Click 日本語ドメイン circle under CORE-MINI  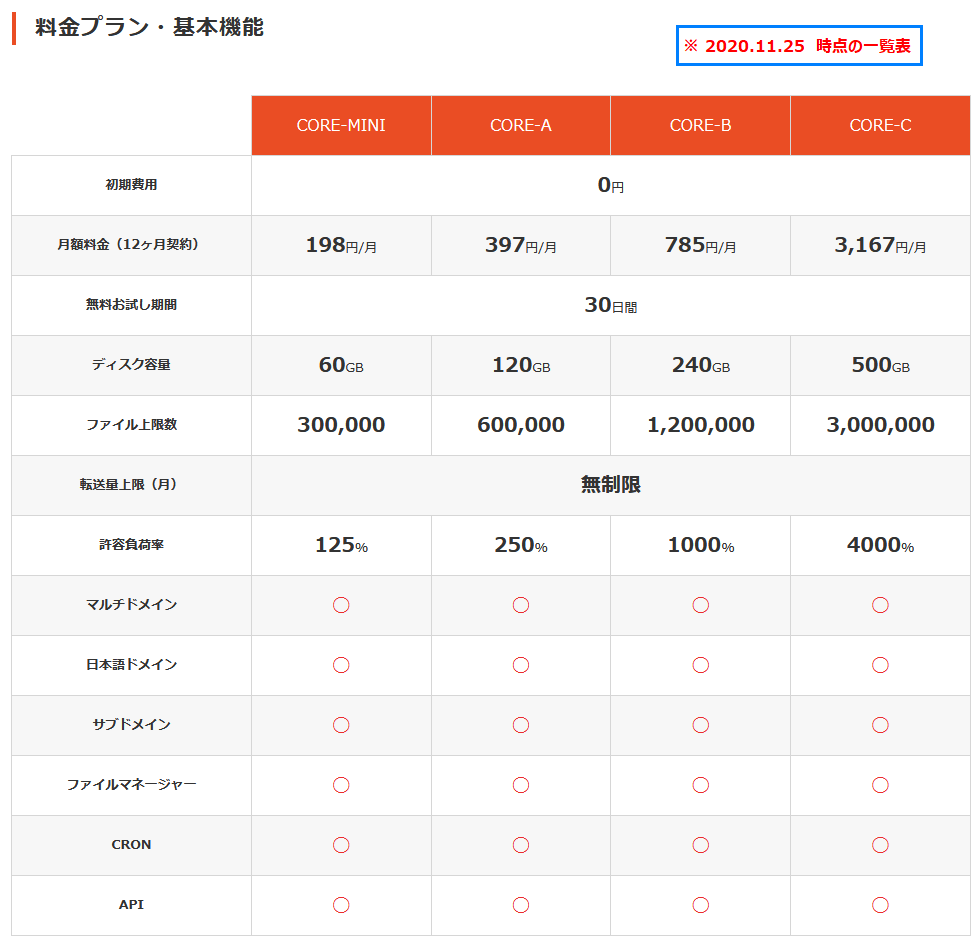[341, 665]
